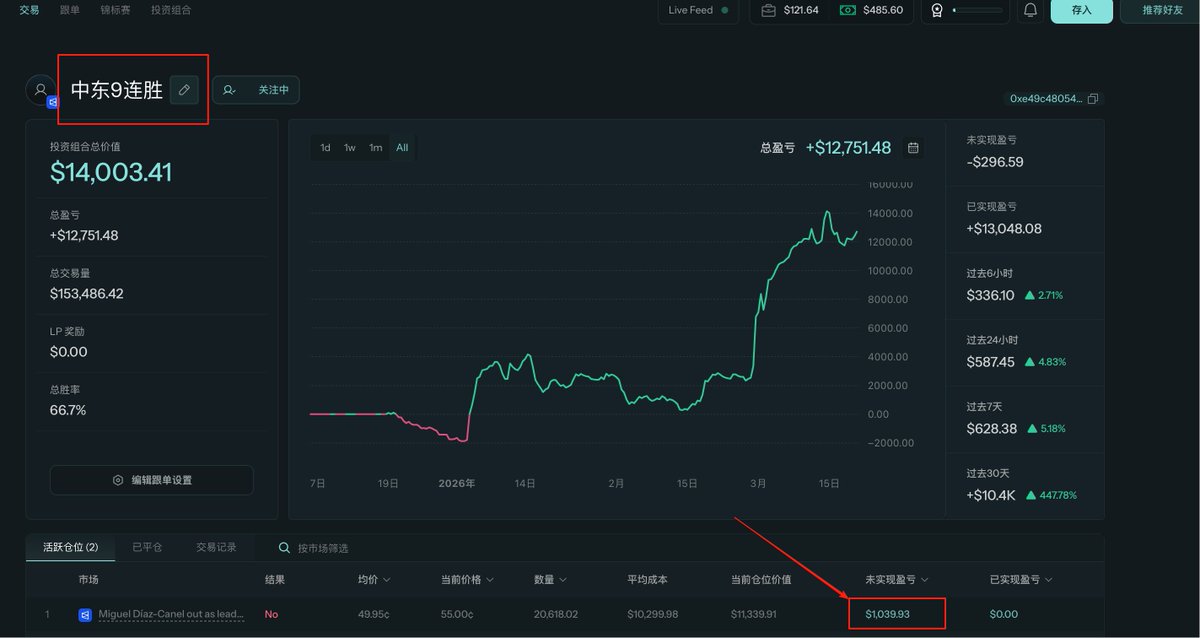Click the green cash balance icon
Image resolution: width=1200 pixels, height=638 pixels.
(x=848, y=10)
